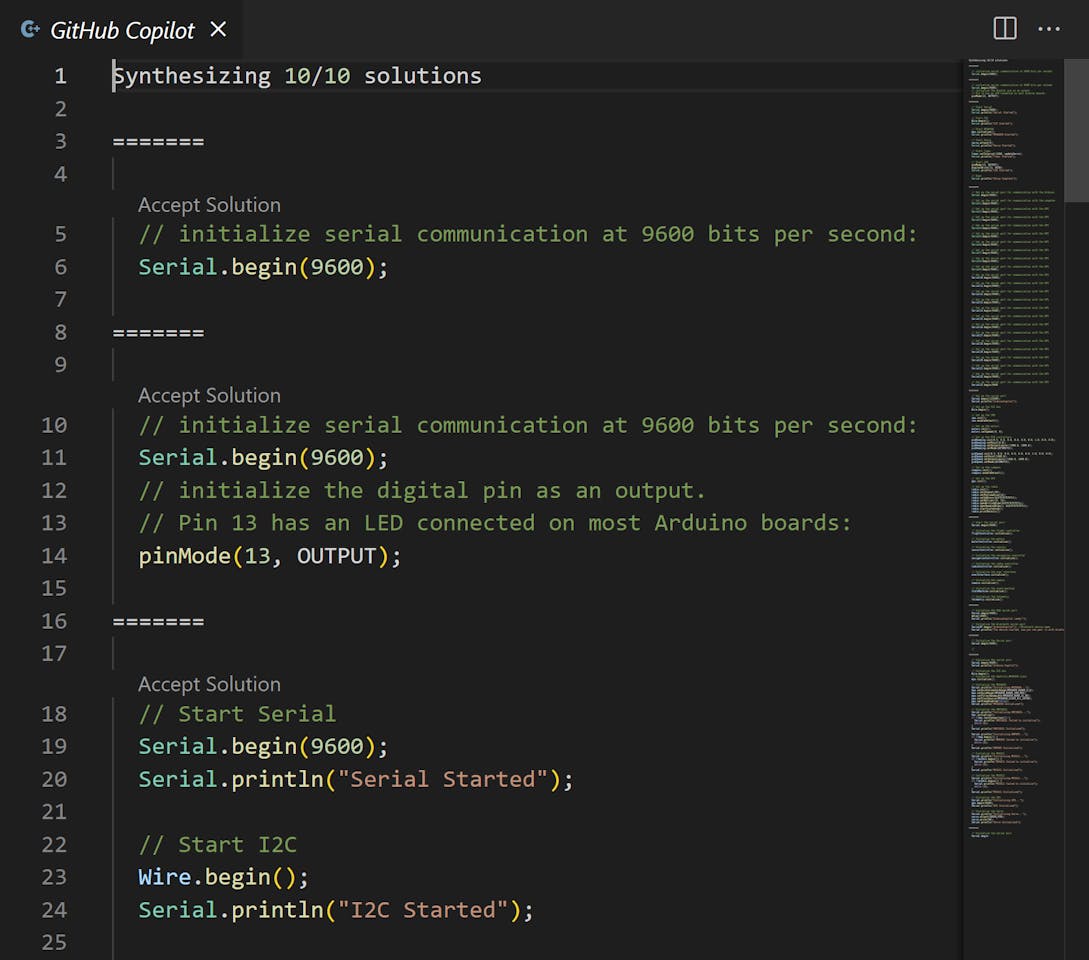Select the GitHub Copilot tab title

point(122,31)
